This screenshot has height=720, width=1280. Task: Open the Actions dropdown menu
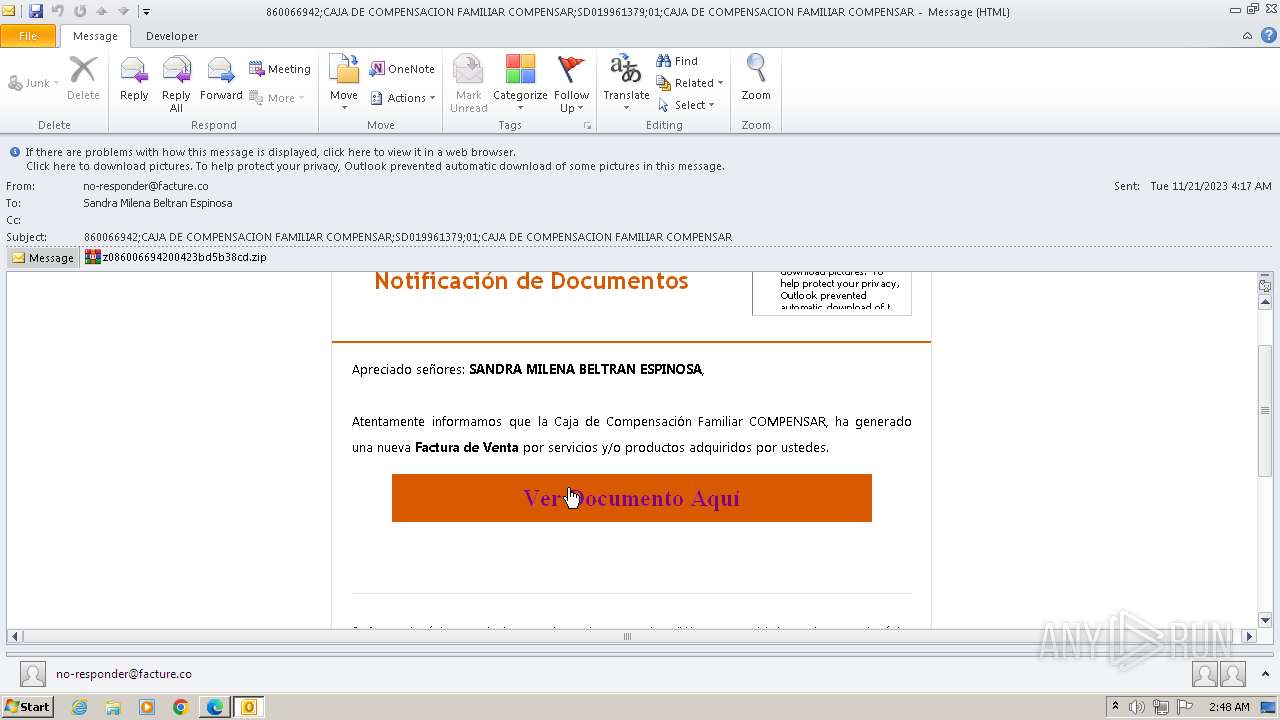[403, 98]
